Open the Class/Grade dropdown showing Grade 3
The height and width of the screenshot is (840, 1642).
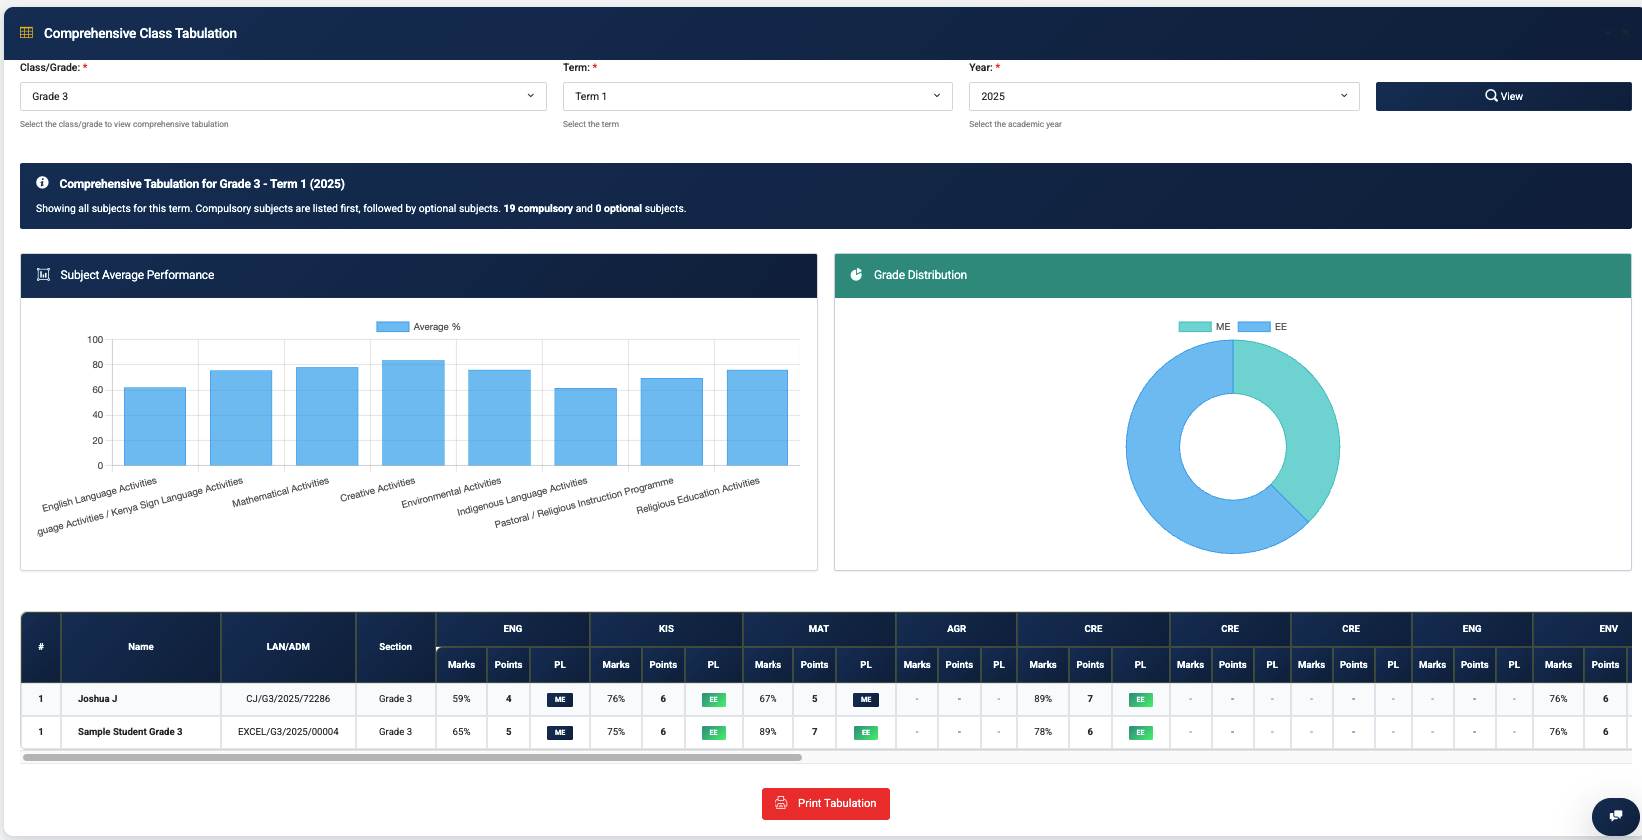click(283, 96)
